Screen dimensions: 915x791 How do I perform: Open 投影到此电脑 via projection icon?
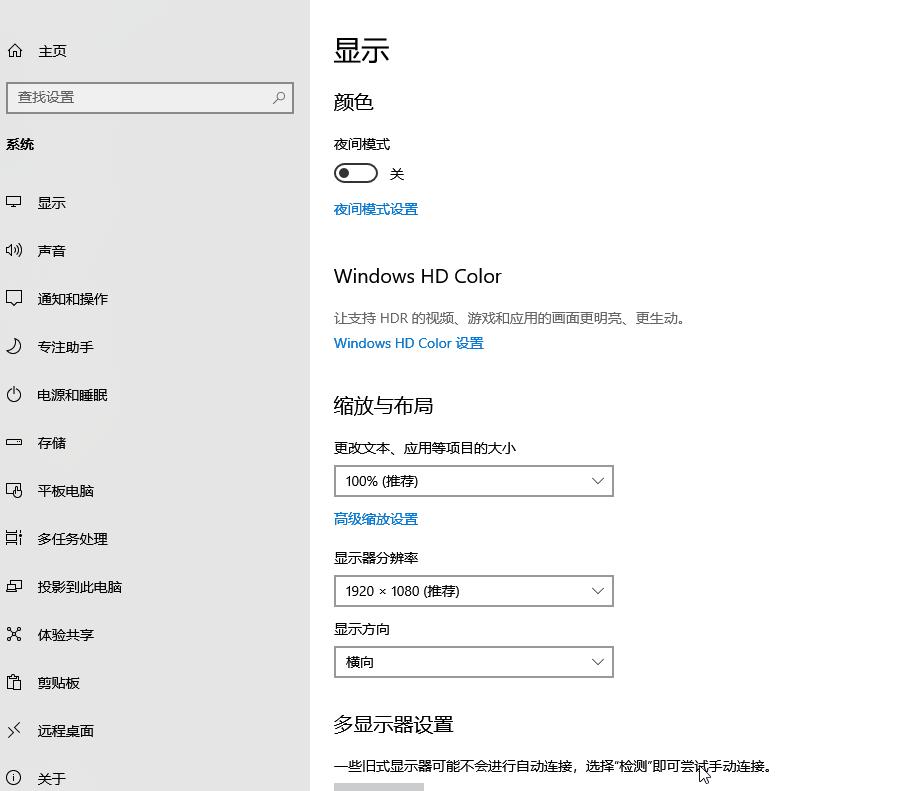14,586
